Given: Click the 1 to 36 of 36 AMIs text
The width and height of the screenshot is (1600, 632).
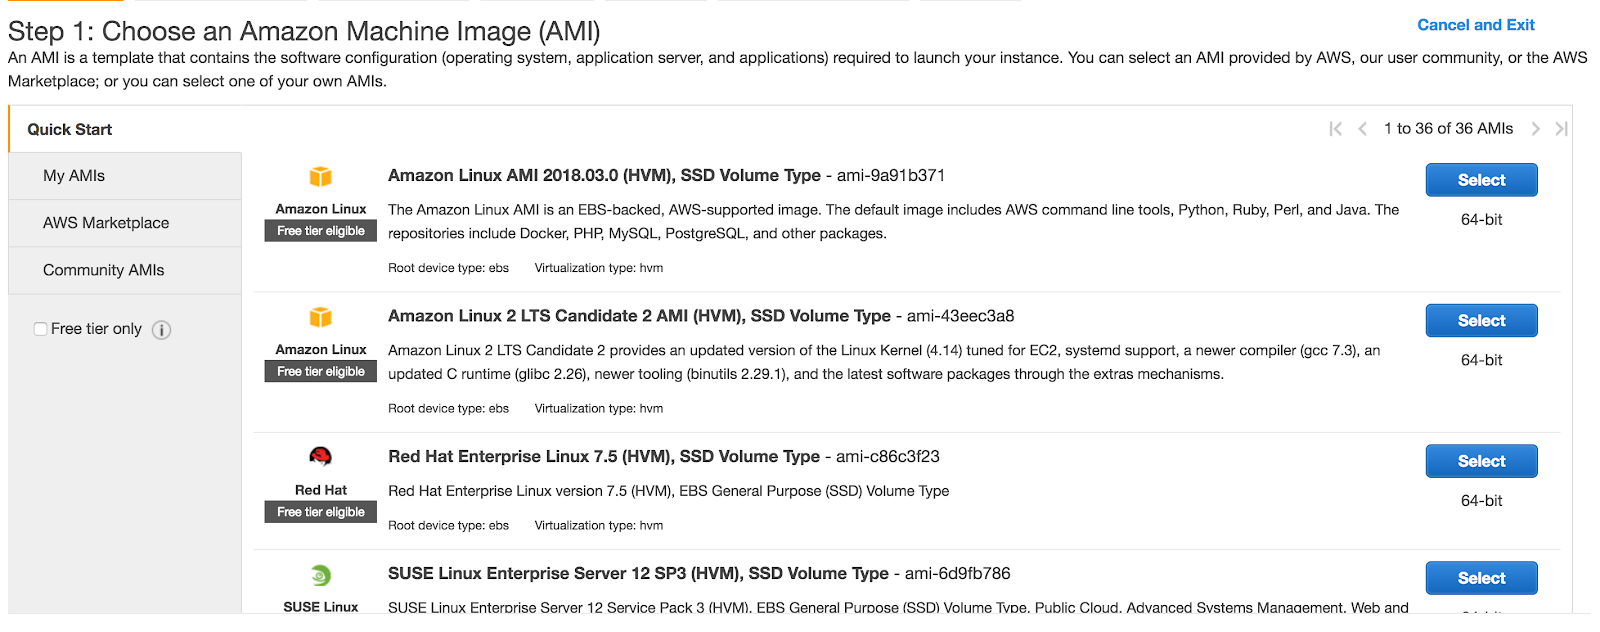Looking at the screenshot, I should coord(1448,129).
